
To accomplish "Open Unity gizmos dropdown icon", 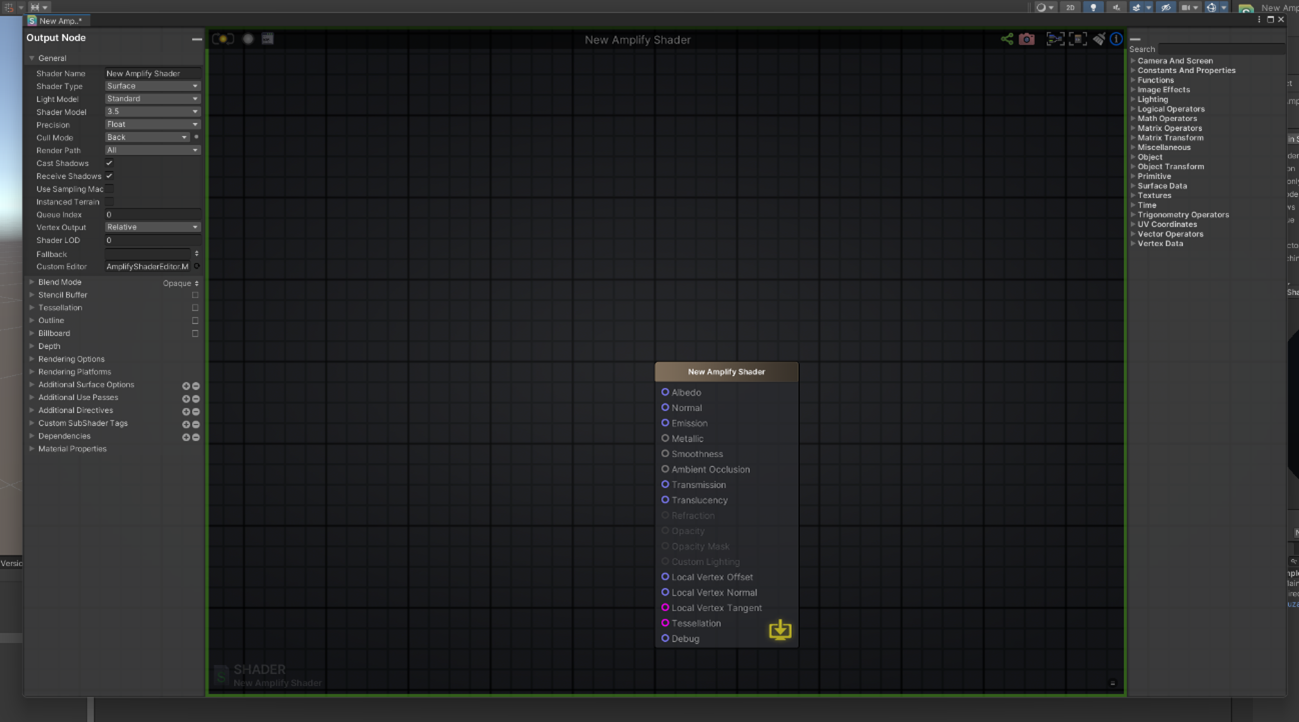I will point(1214,7).
